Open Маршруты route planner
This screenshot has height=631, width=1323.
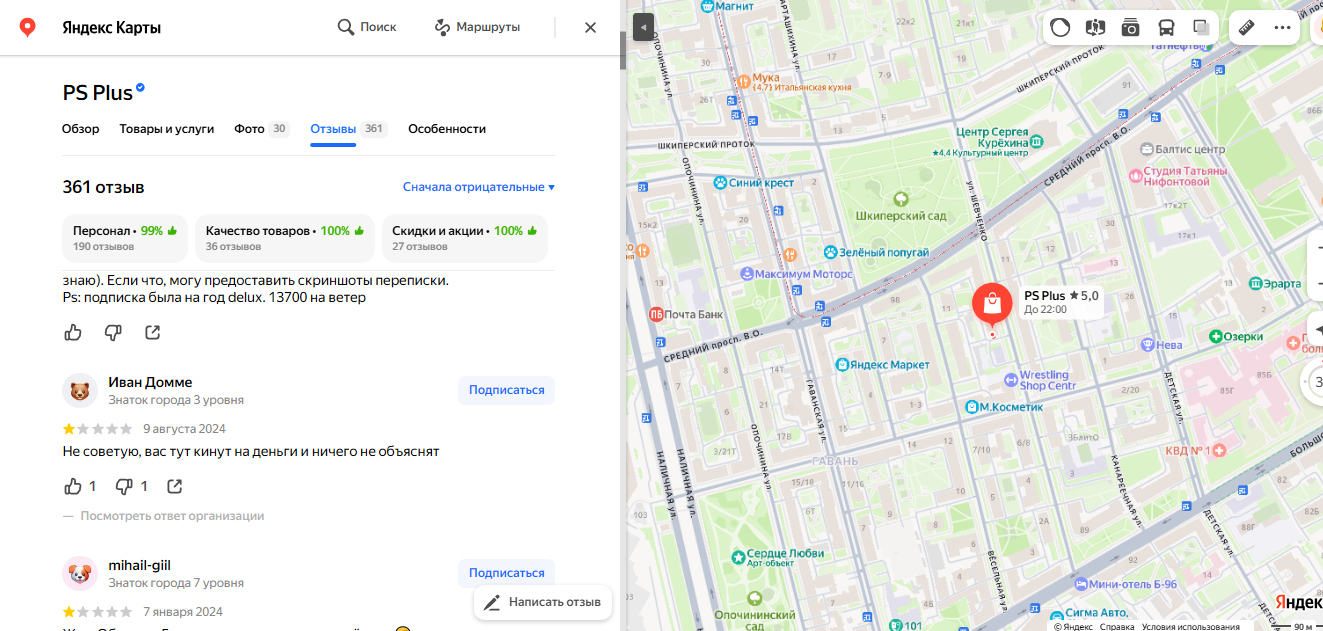tap(477, 27)
